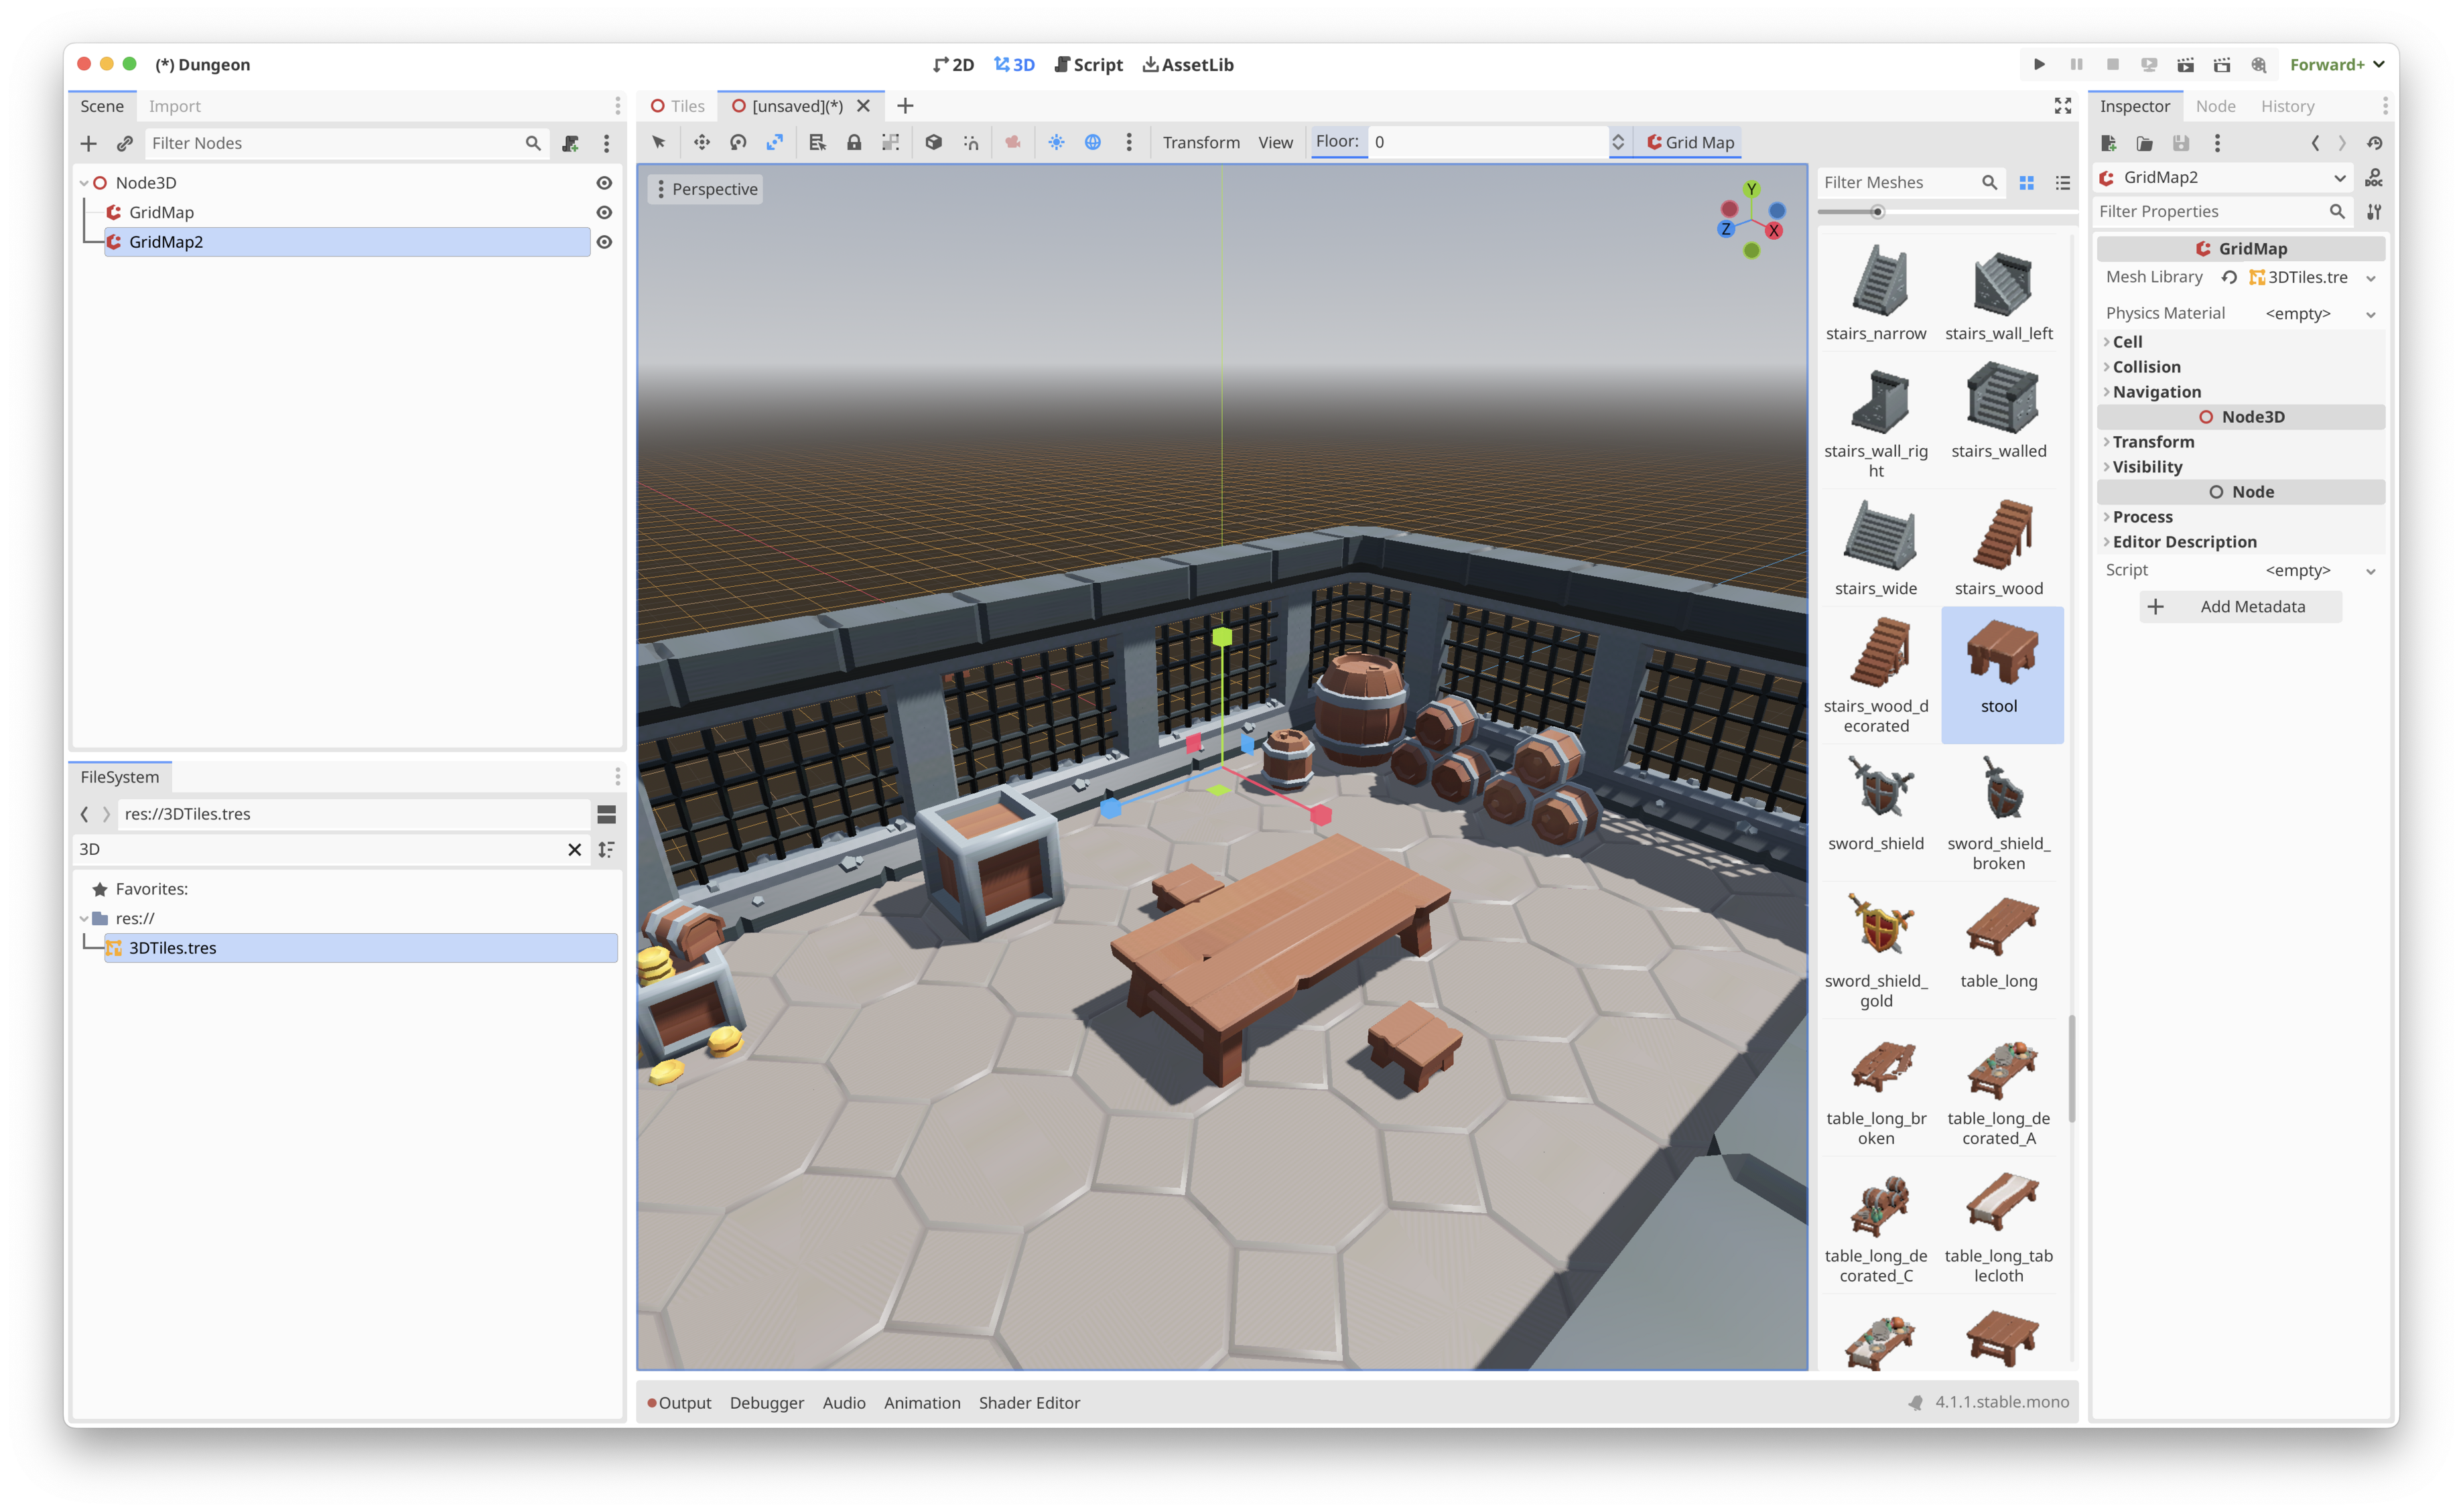Toggle sun preview icon in viewport toolbar
The height and width of the screenshot is (1512, 2463).
click(1056, 142)
